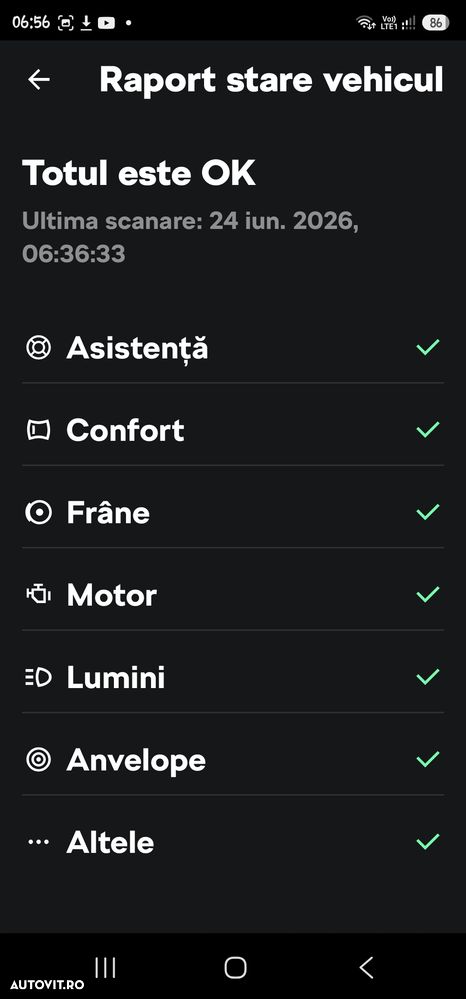Image resolution: width=466 pixels, height=999 pixels.
Task: Select the Altele three-dots icon
Action: [38, 842]
